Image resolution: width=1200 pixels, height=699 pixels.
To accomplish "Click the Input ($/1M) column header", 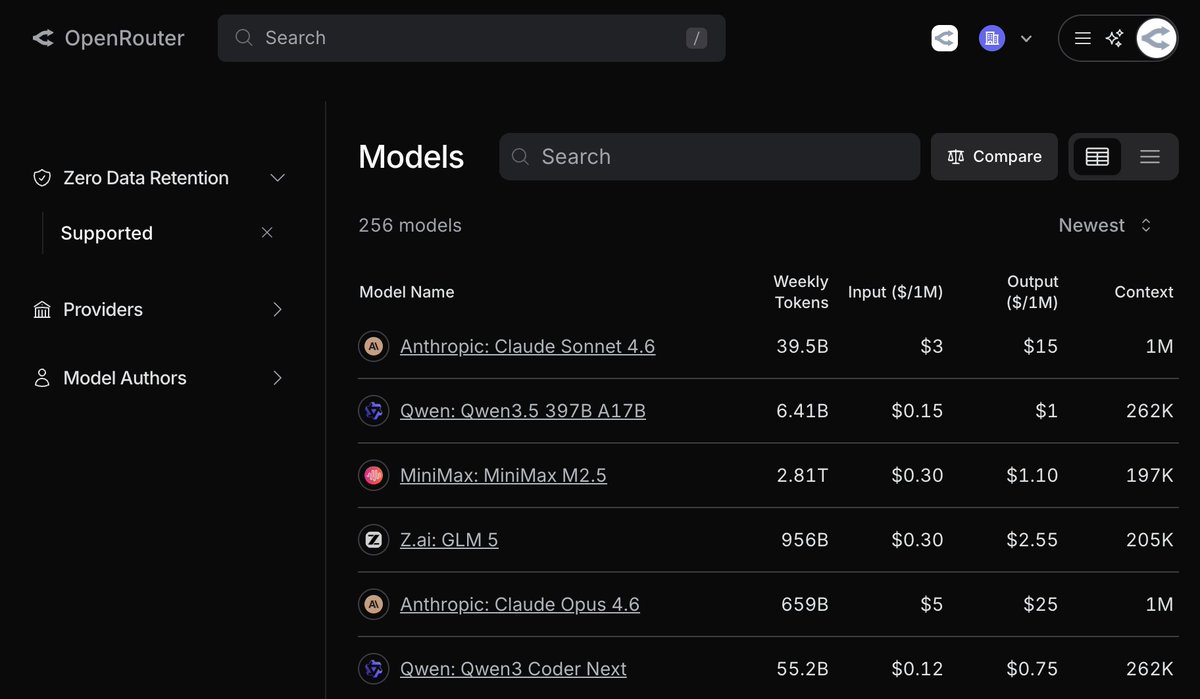I will [896, 292].
